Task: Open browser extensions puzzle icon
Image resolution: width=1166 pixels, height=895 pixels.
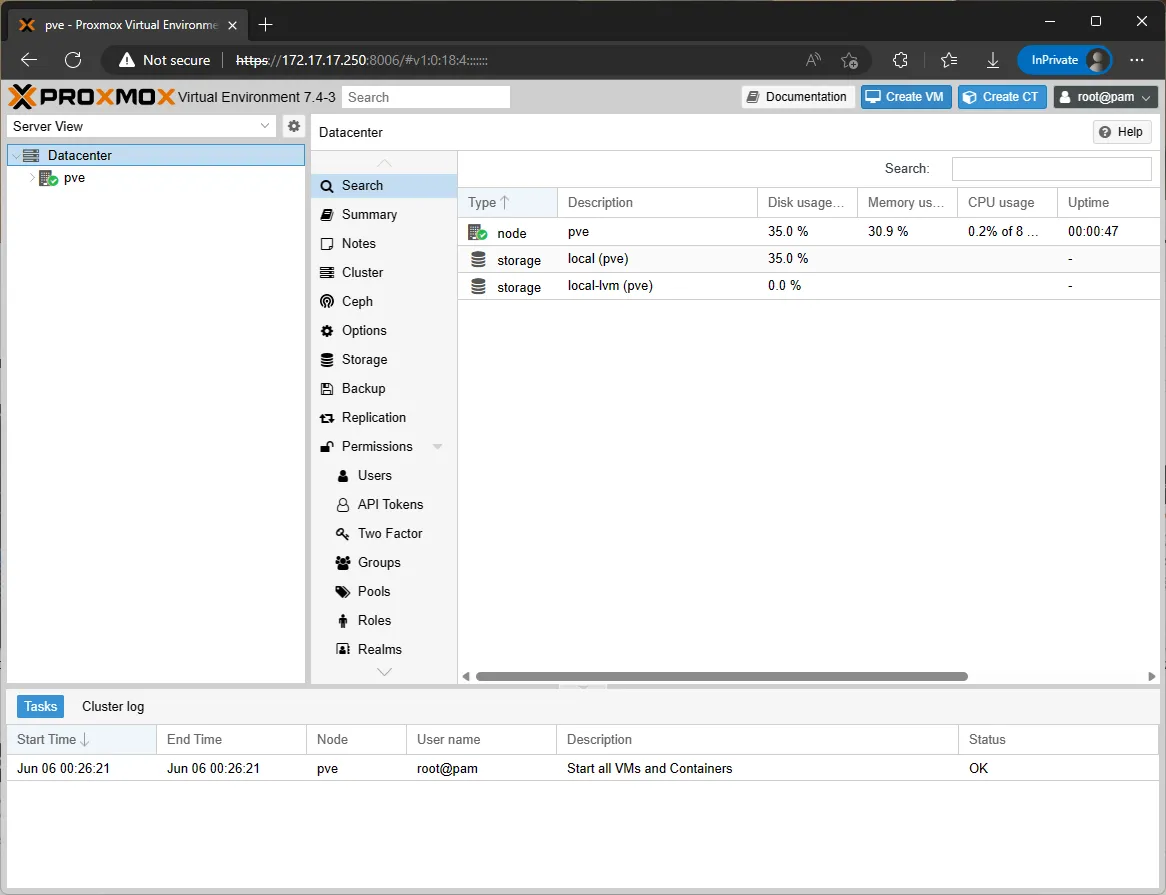Action: point(900,60)
